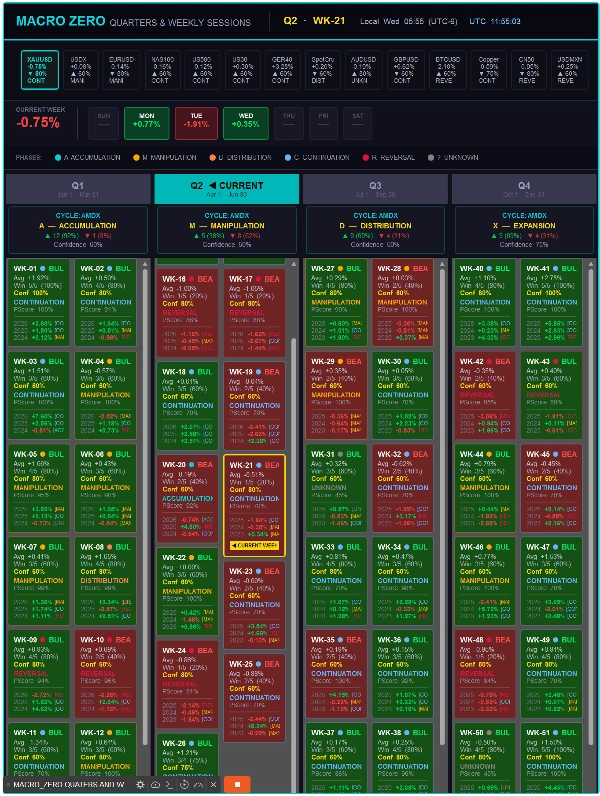This screenshot has height=796, width=600.
Task: Select the SpotCru symbol card
Action: [322, 70]
